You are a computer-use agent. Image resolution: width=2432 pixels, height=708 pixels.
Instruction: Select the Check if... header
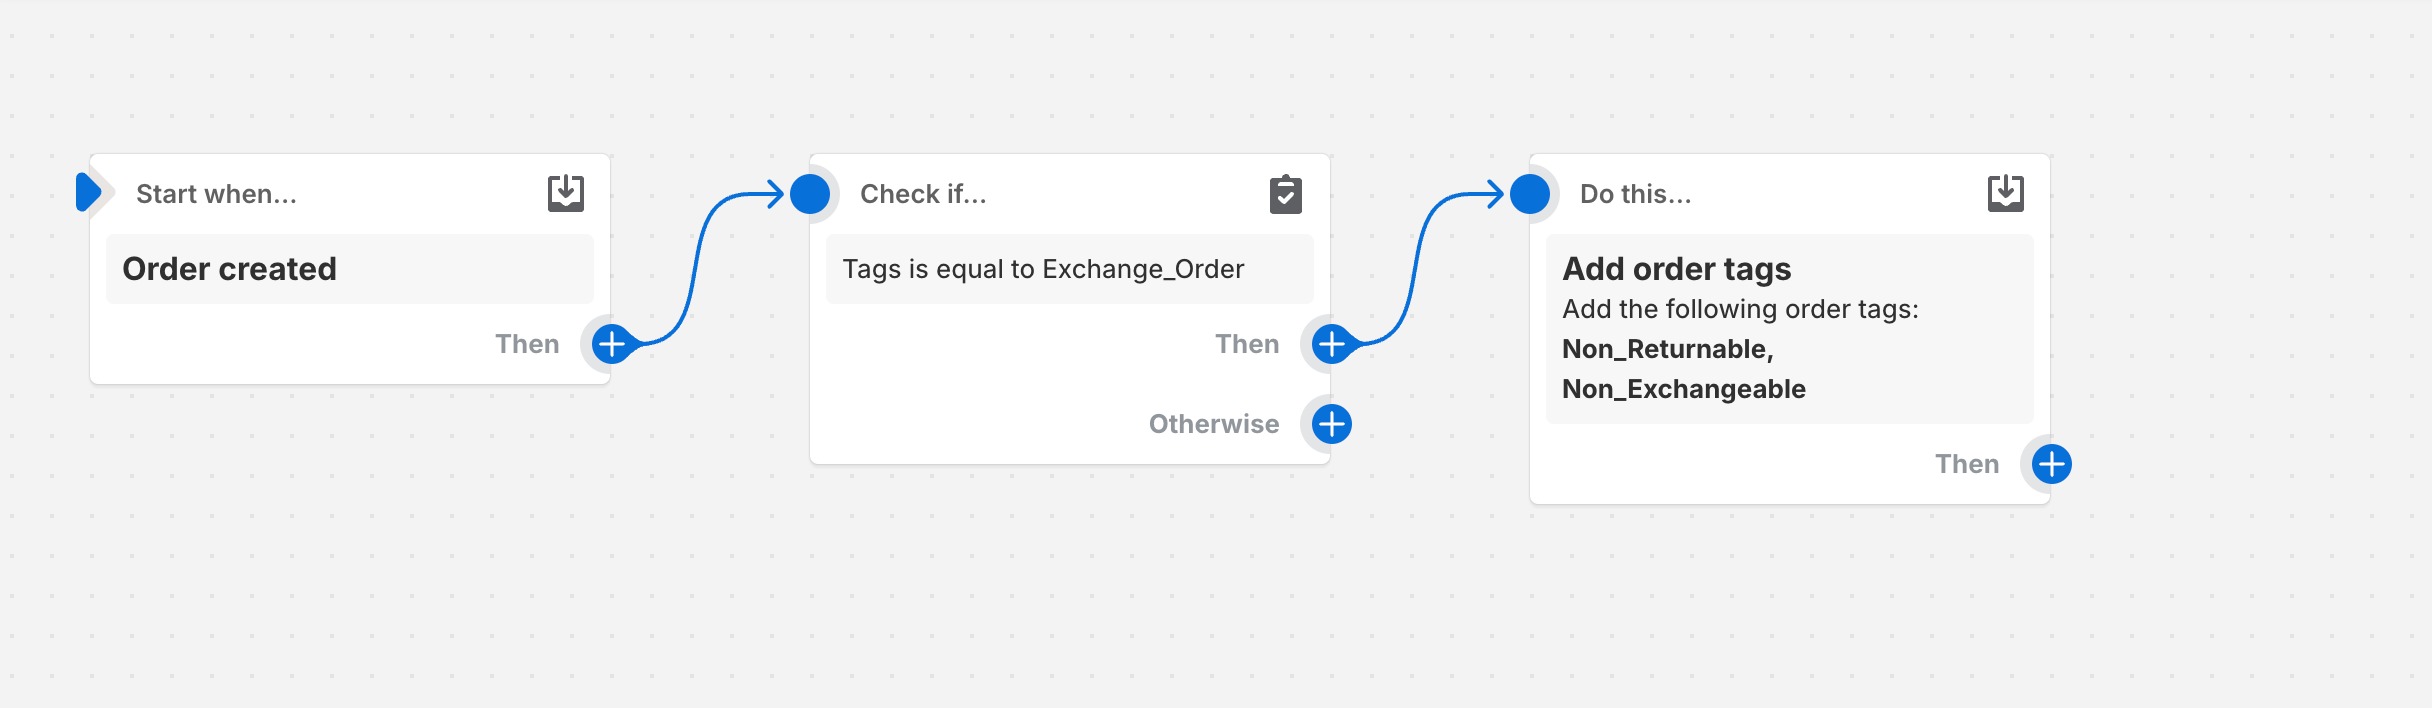pos(923,194)
